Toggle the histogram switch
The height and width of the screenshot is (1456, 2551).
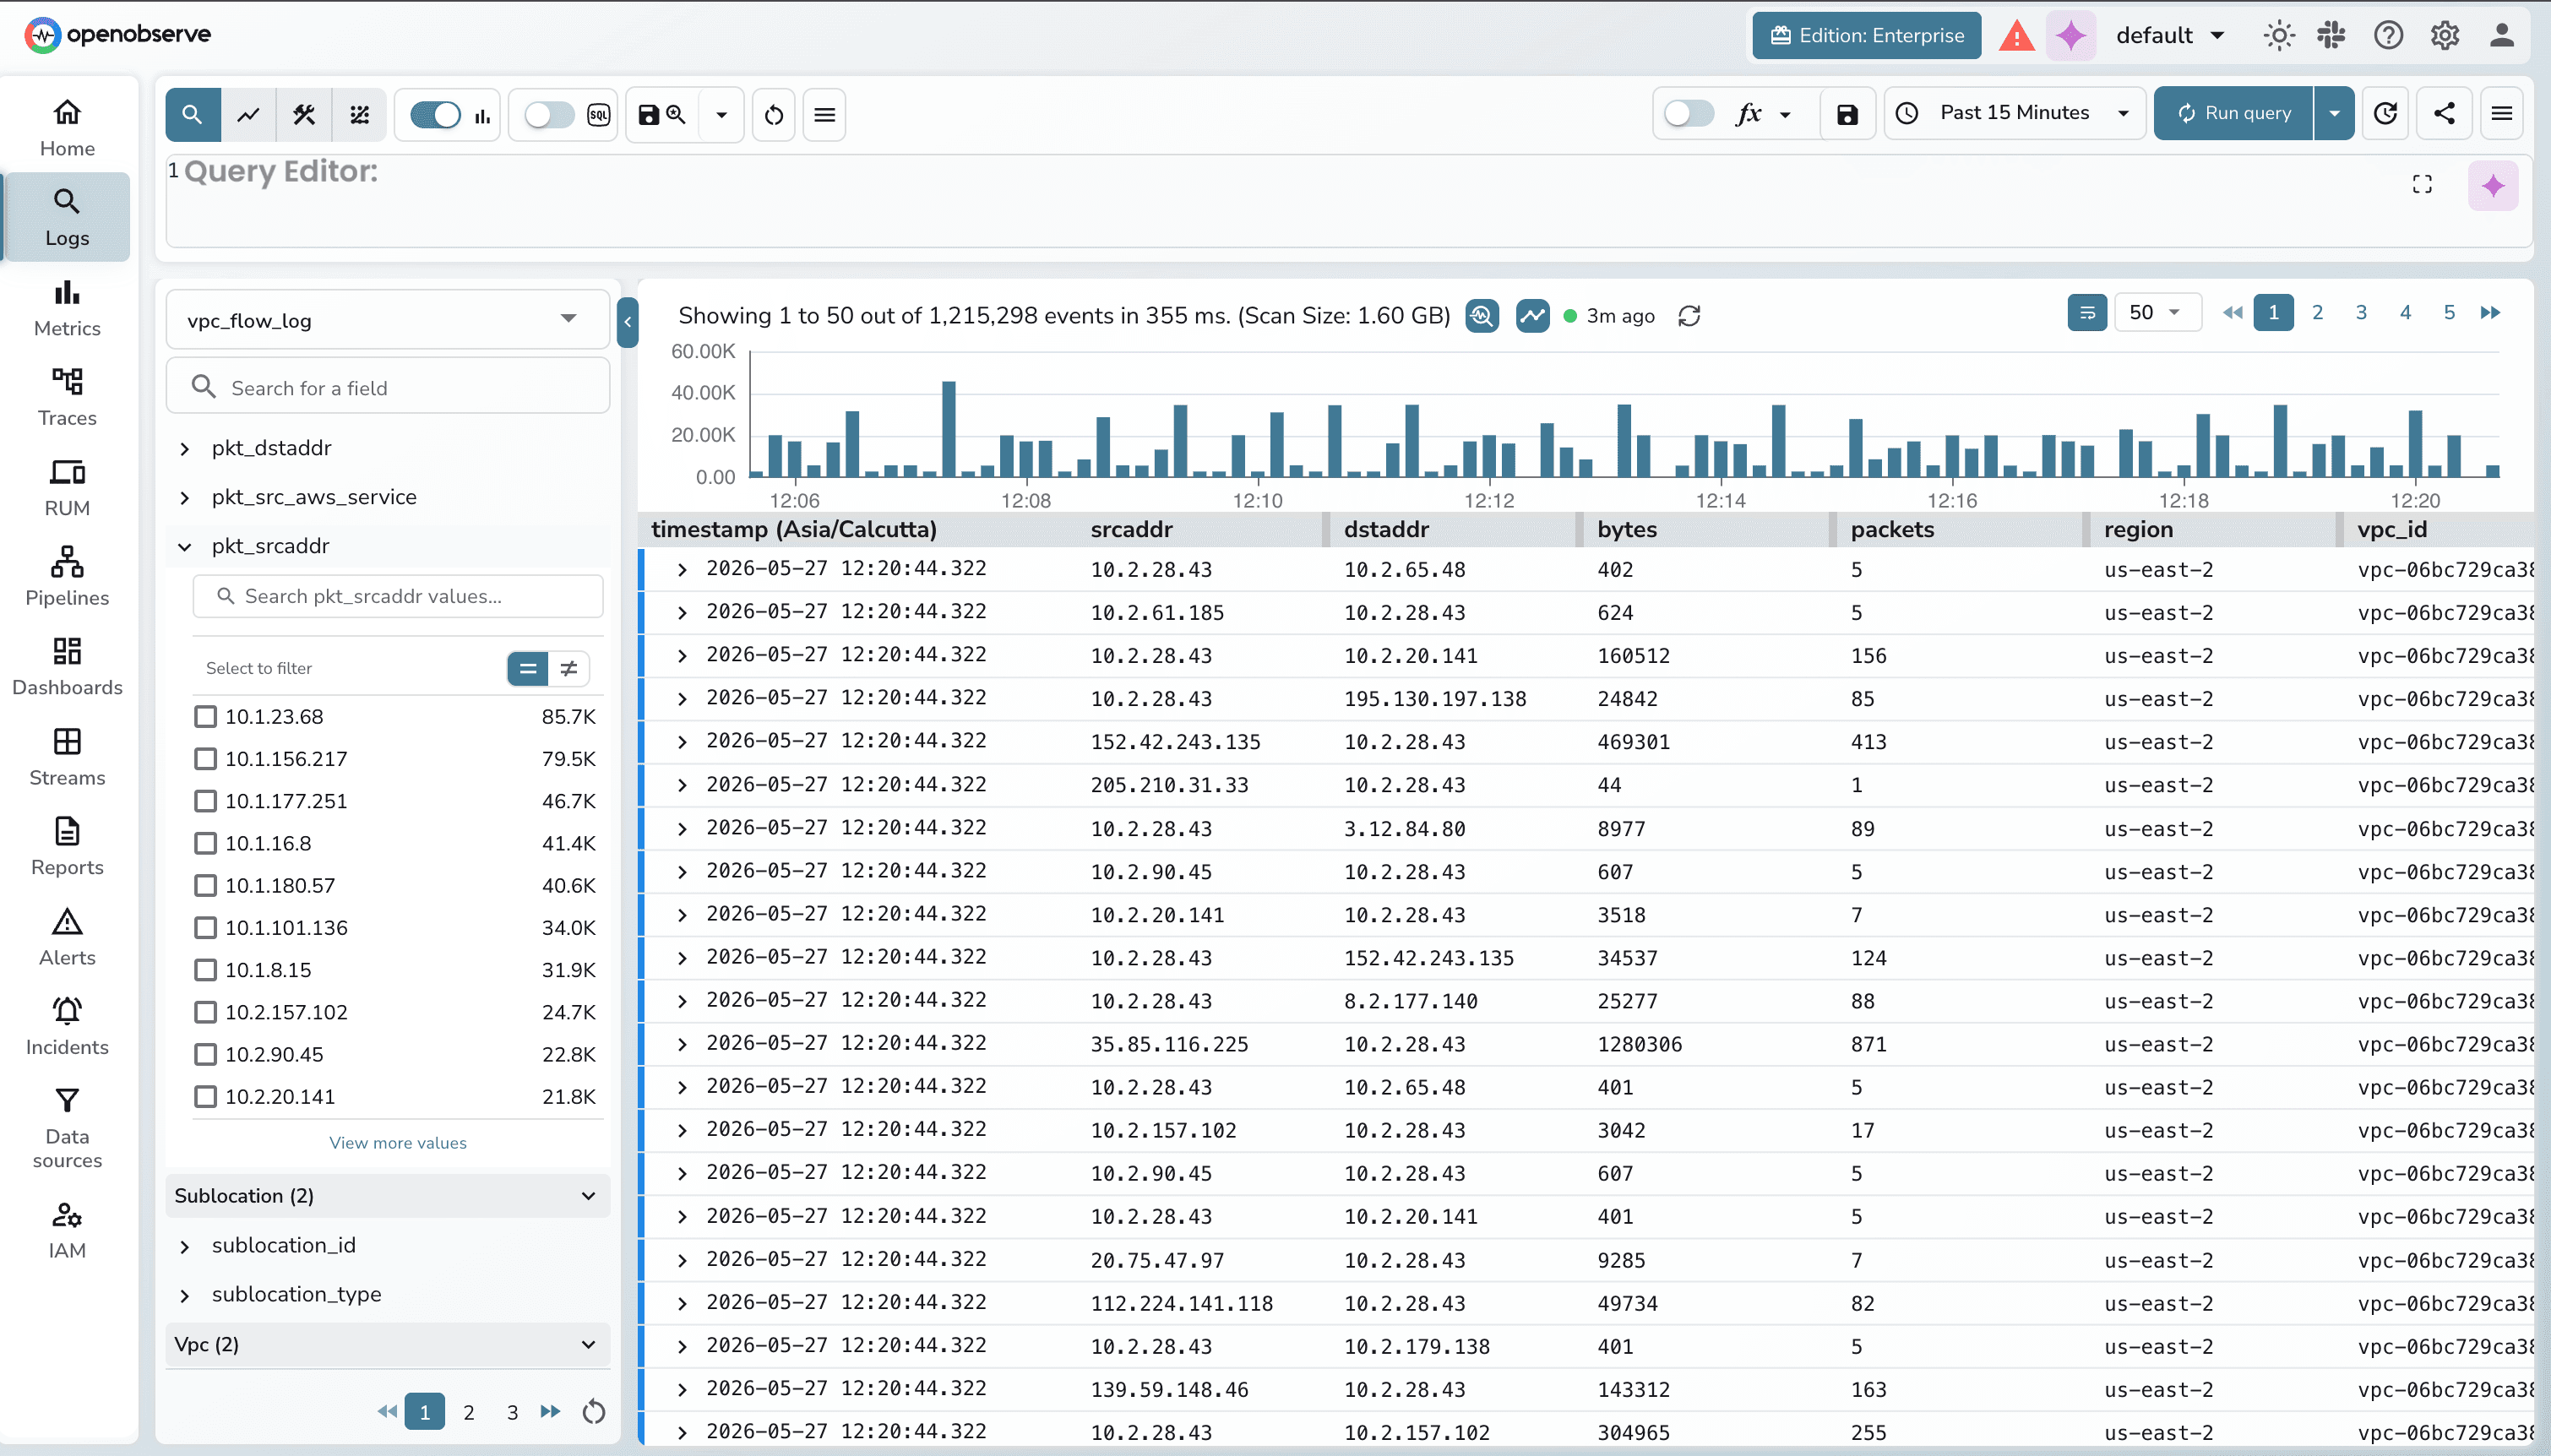click(x=436, y=115)
